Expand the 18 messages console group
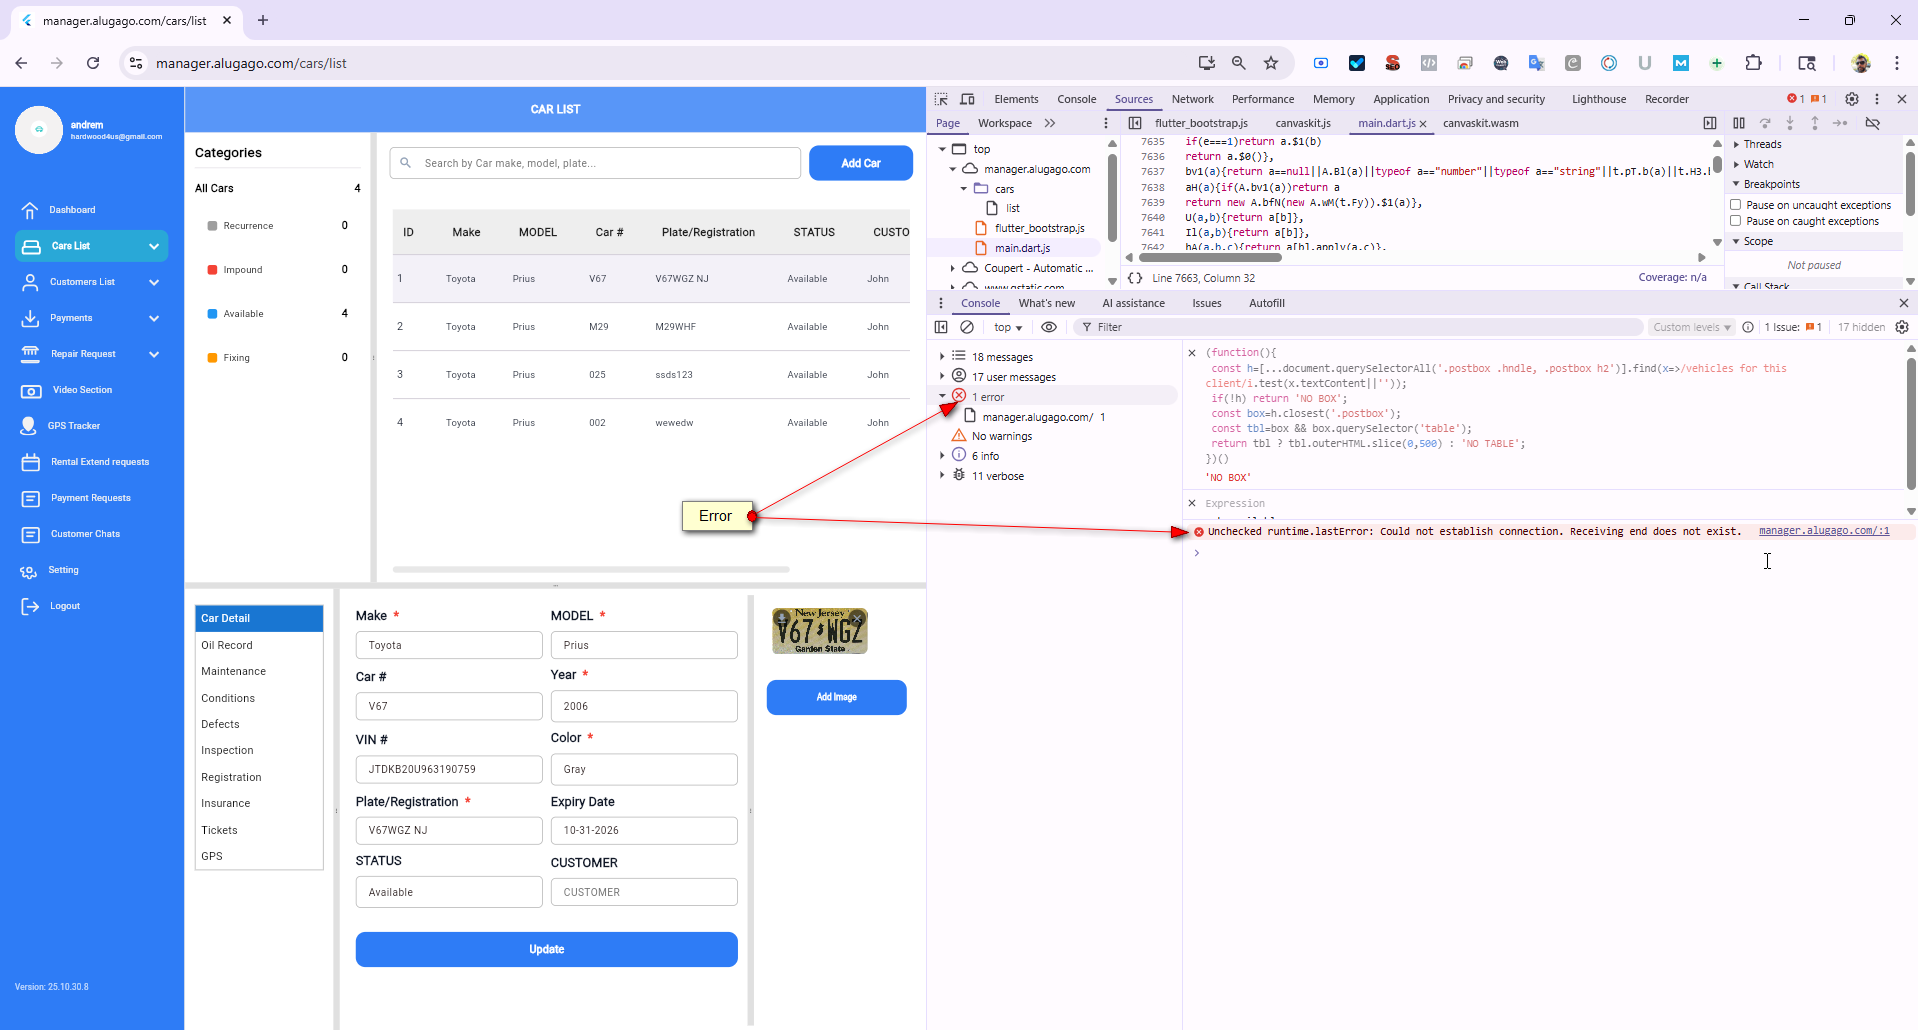The height and width of the screenshot is (1030, 1918). pos(942,357)
